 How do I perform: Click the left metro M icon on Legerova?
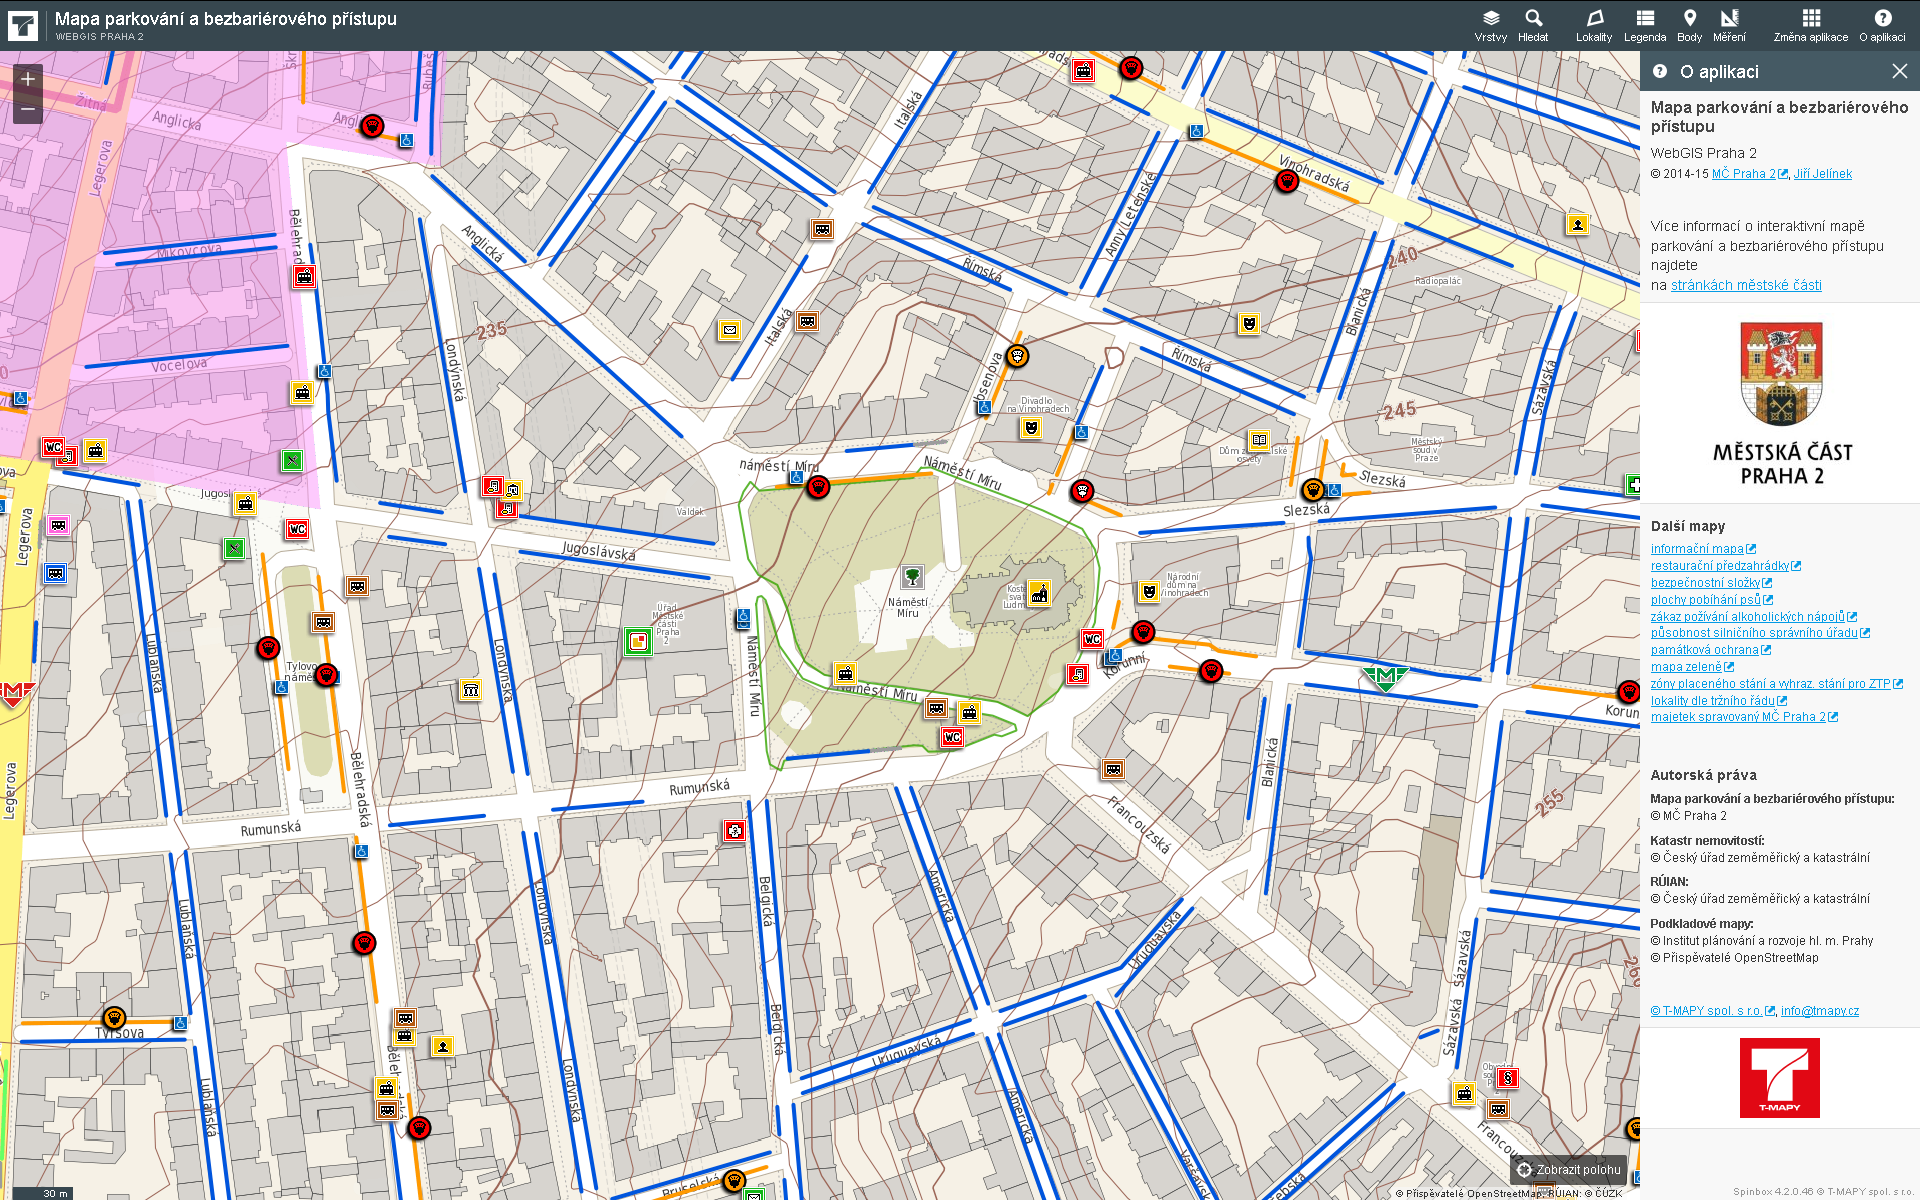point(12,693)
